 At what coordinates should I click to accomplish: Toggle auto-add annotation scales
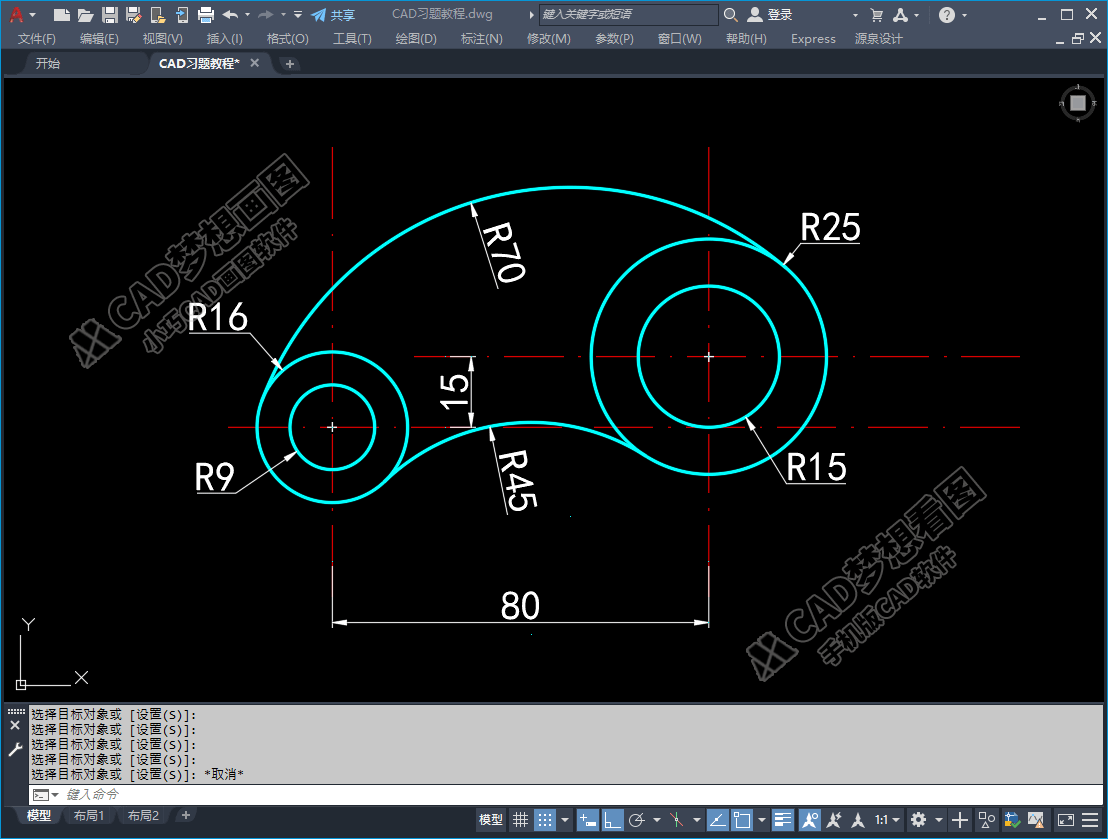(835, 820)
